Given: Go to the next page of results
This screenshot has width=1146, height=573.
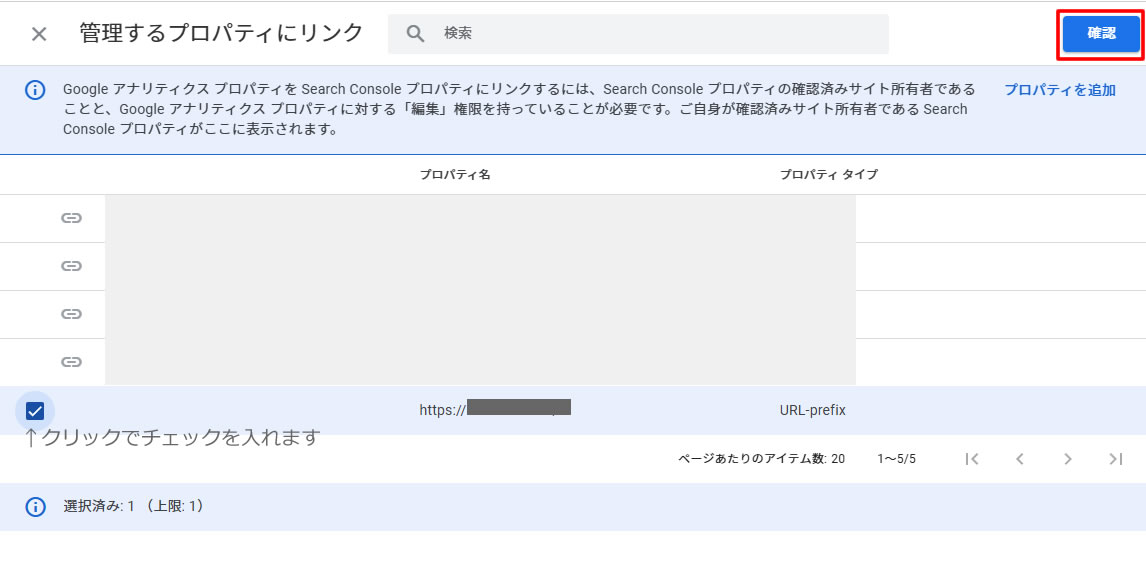Looking at the screenshot, I should [1068, 459].
